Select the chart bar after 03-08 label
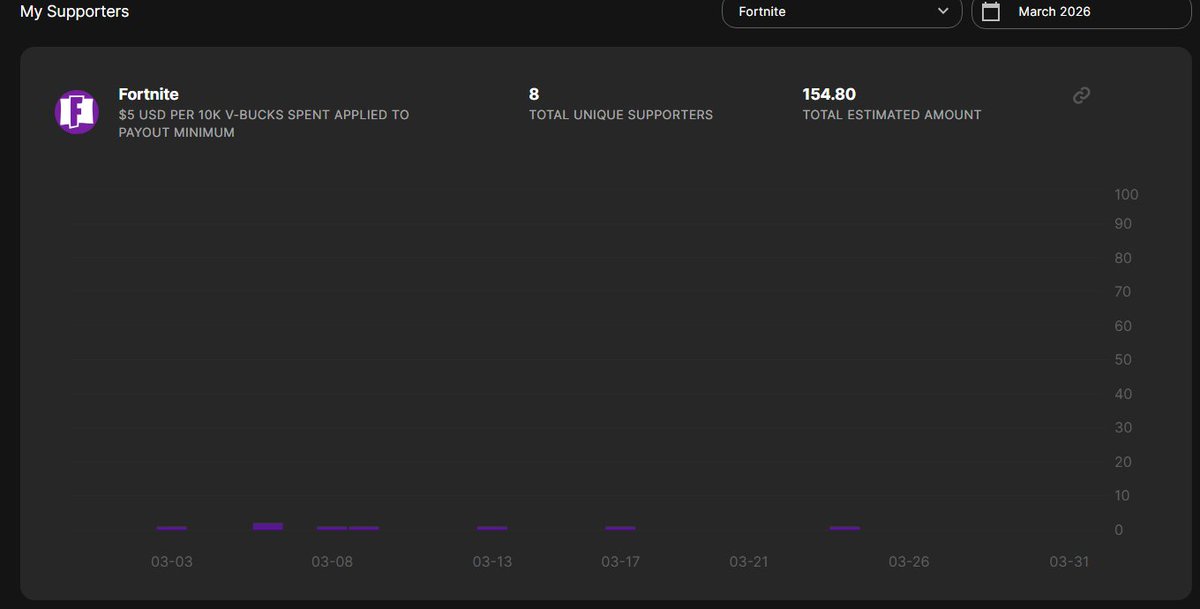The height and width of the screenshot is (609, 1200). pyautogui.click(x=364, y=528)
